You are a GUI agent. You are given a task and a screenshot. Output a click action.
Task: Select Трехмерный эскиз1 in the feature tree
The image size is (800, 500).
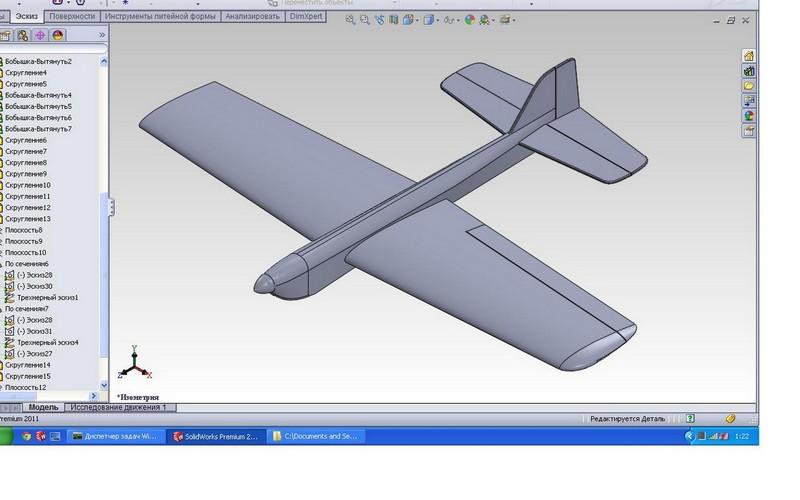pos(47,297)
